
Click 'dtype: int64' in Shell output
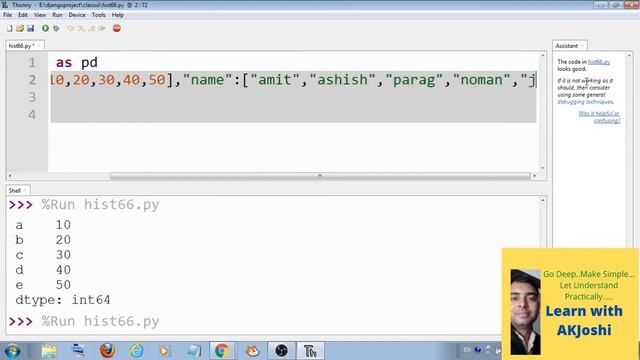63,300
